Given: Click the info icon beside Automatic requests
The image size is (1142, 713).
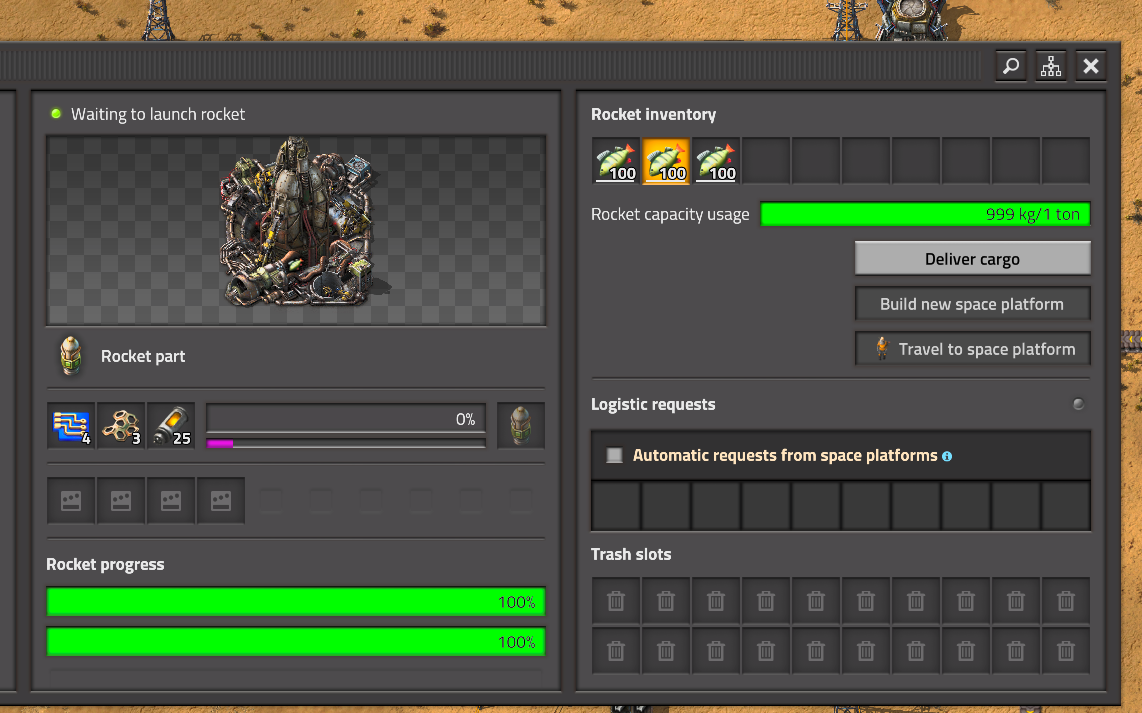Looking at the screenshot, I should [947, 457].
